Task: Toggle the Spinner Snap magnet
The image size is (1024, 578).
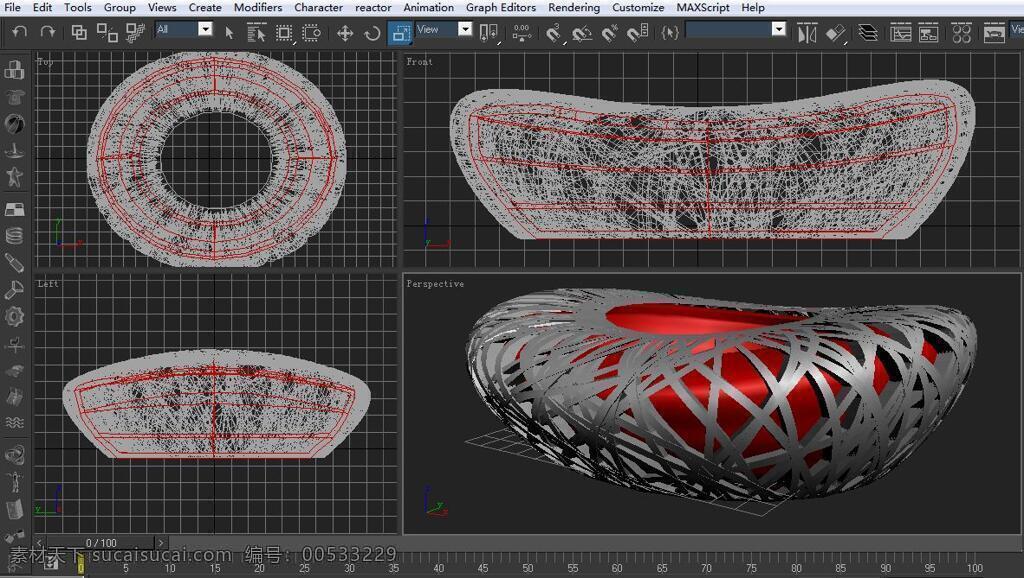Action: [637, 33]
